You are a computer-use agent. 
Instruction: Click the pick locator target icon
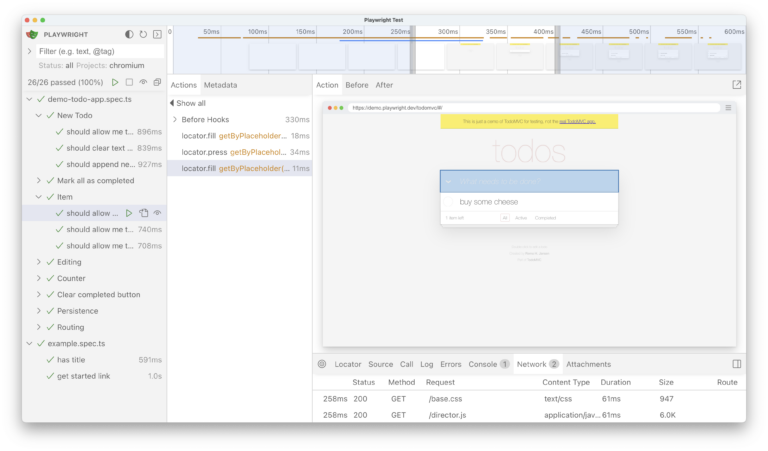click(322, 364)
